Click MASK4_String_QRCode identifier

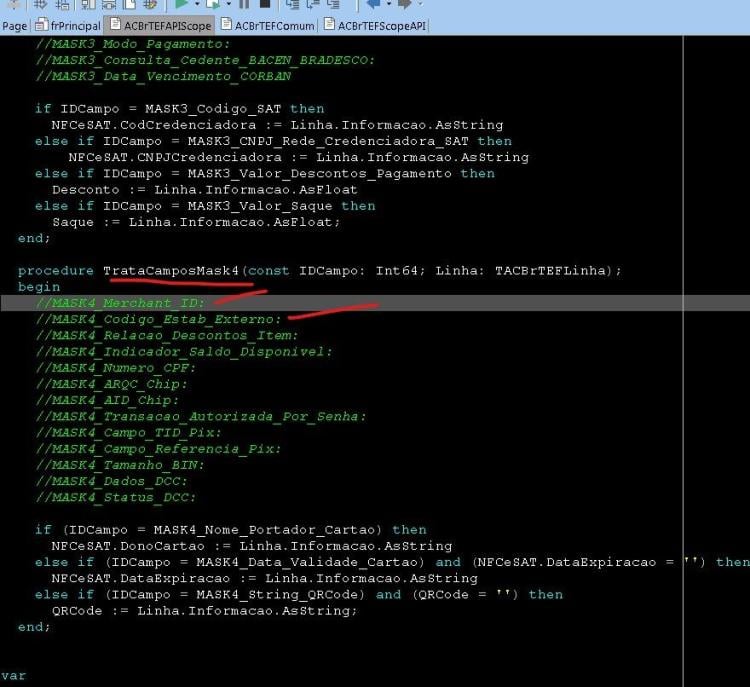(x=277, y=595)
